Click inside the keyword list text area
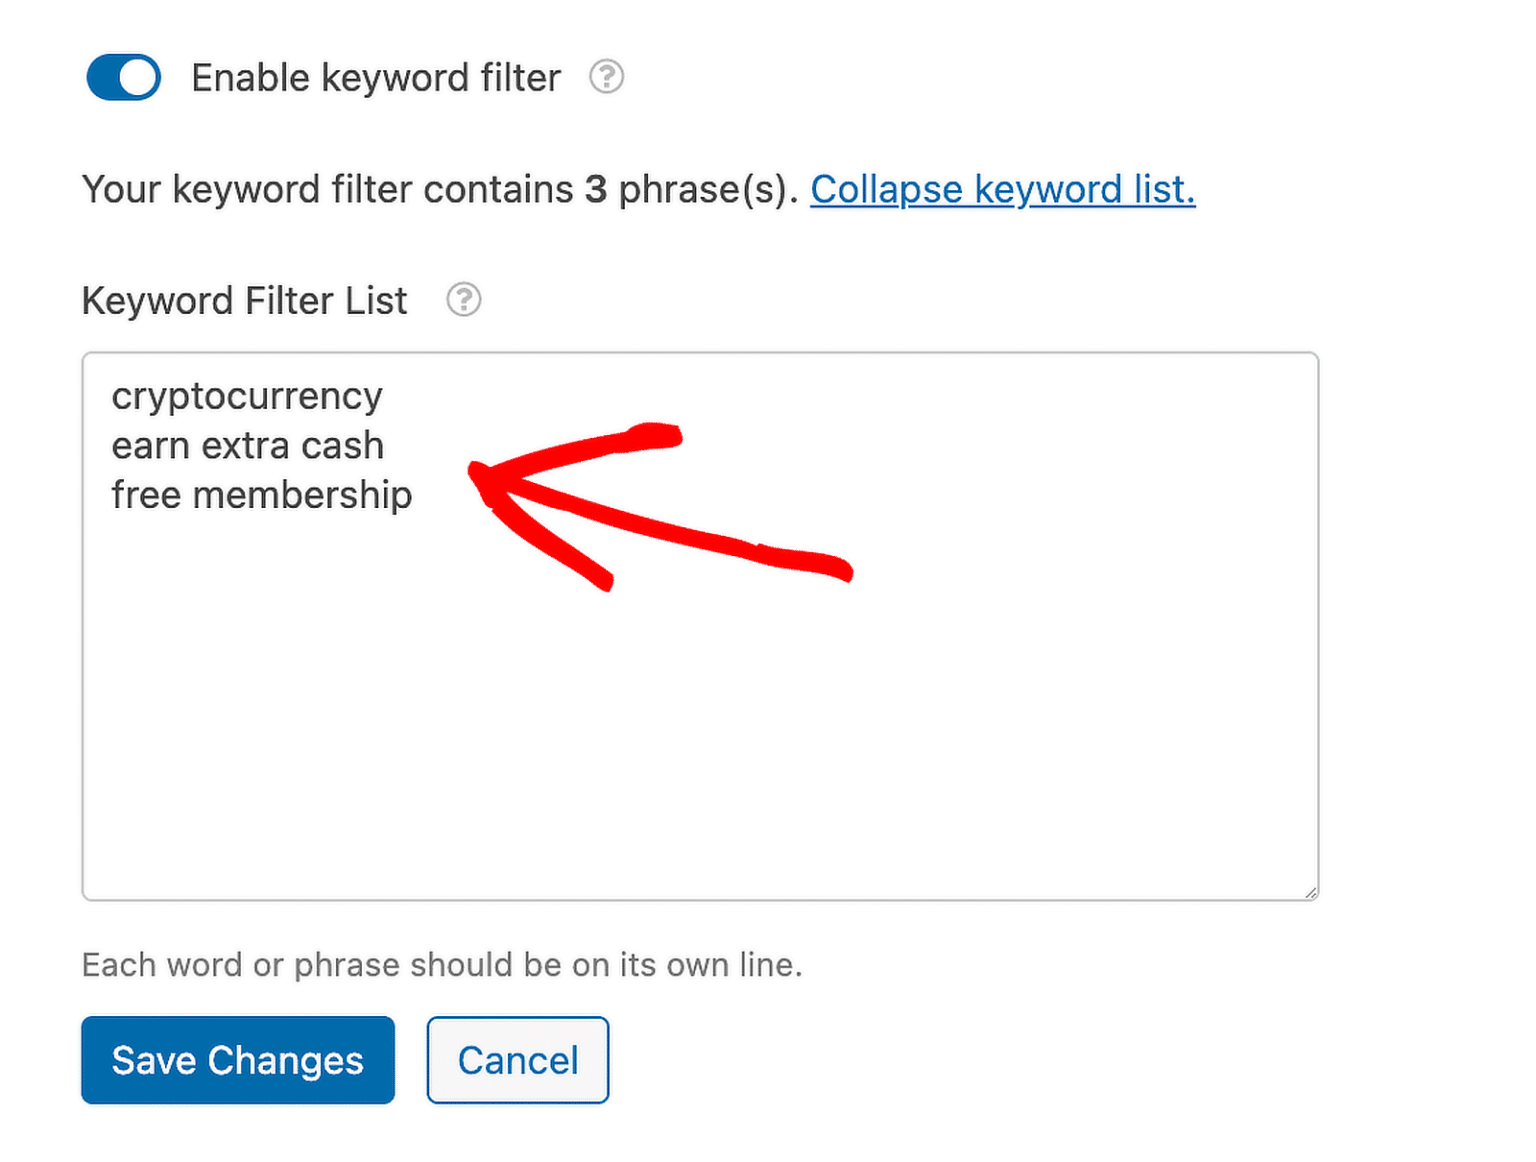This screenshot has width=1536, height=1162. 700,700
